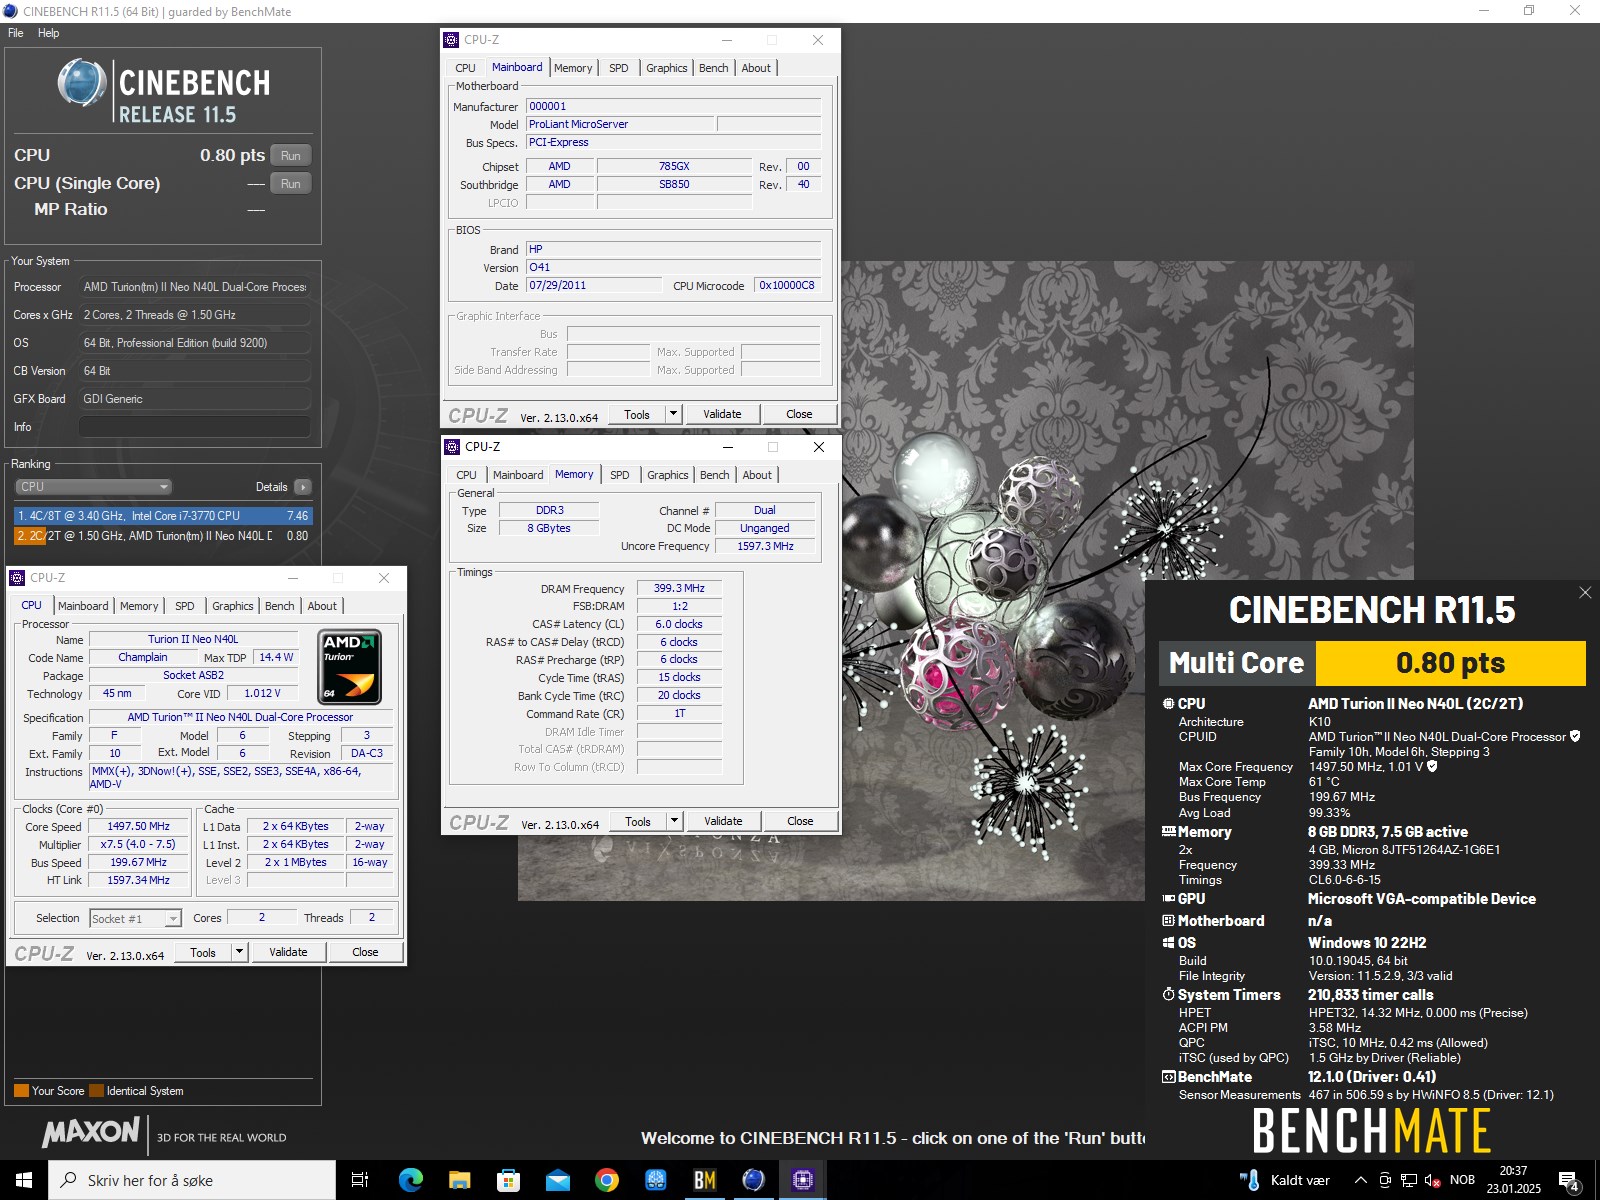Open Graphics tab in Mainboard CPU-Z window
This screenshot has height=1200, width=1600.
(667, 68)
